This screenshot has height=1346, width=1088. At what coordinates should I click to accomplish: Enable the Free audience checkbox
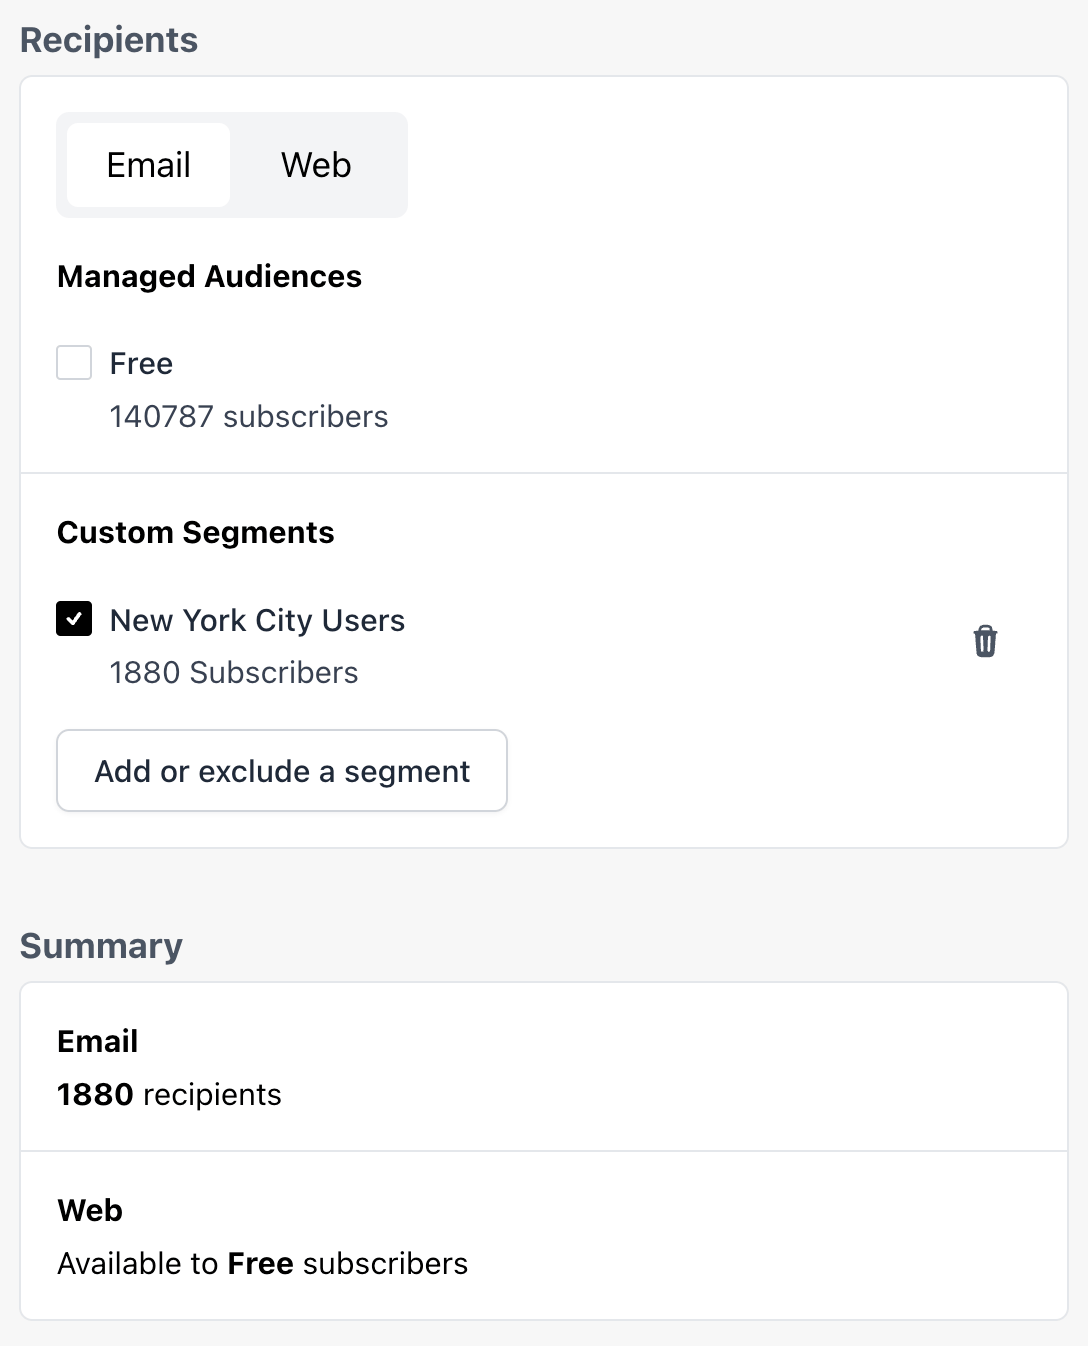point(74,363)
